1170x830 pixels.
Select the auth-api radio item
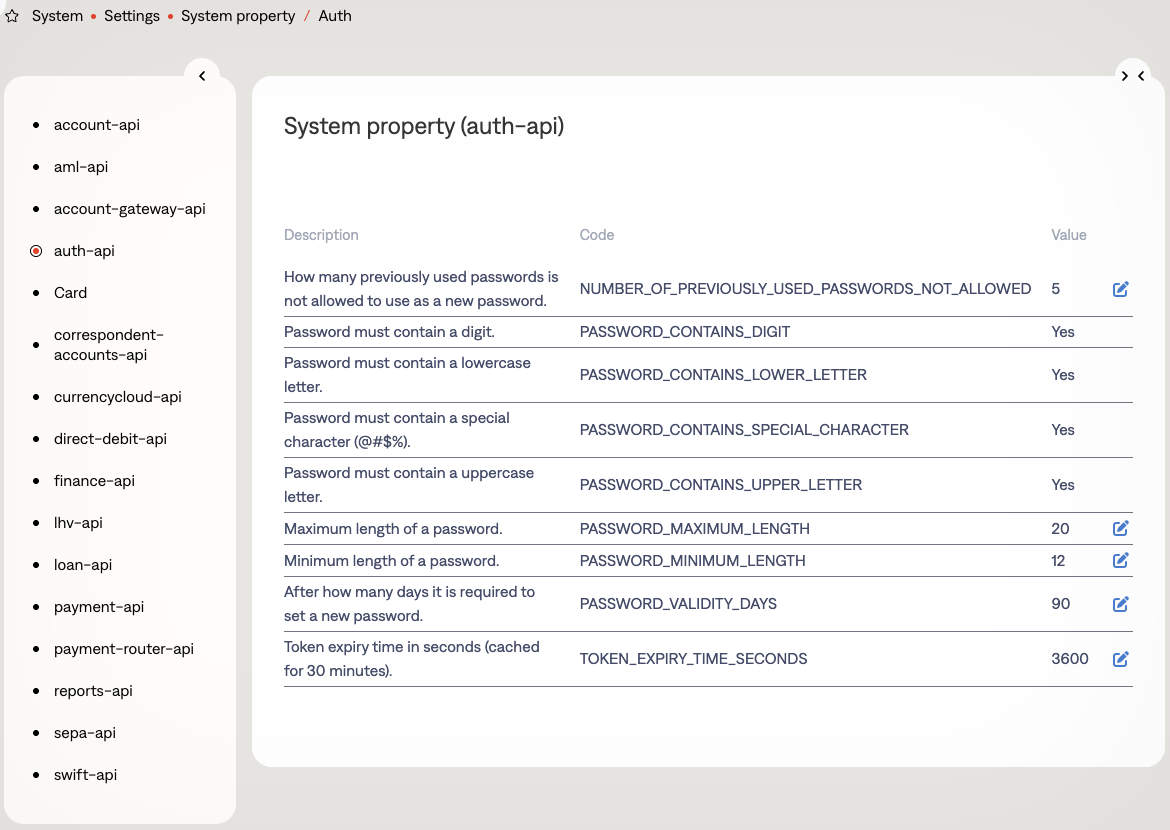pyautogui.click(x=37, y=251)
